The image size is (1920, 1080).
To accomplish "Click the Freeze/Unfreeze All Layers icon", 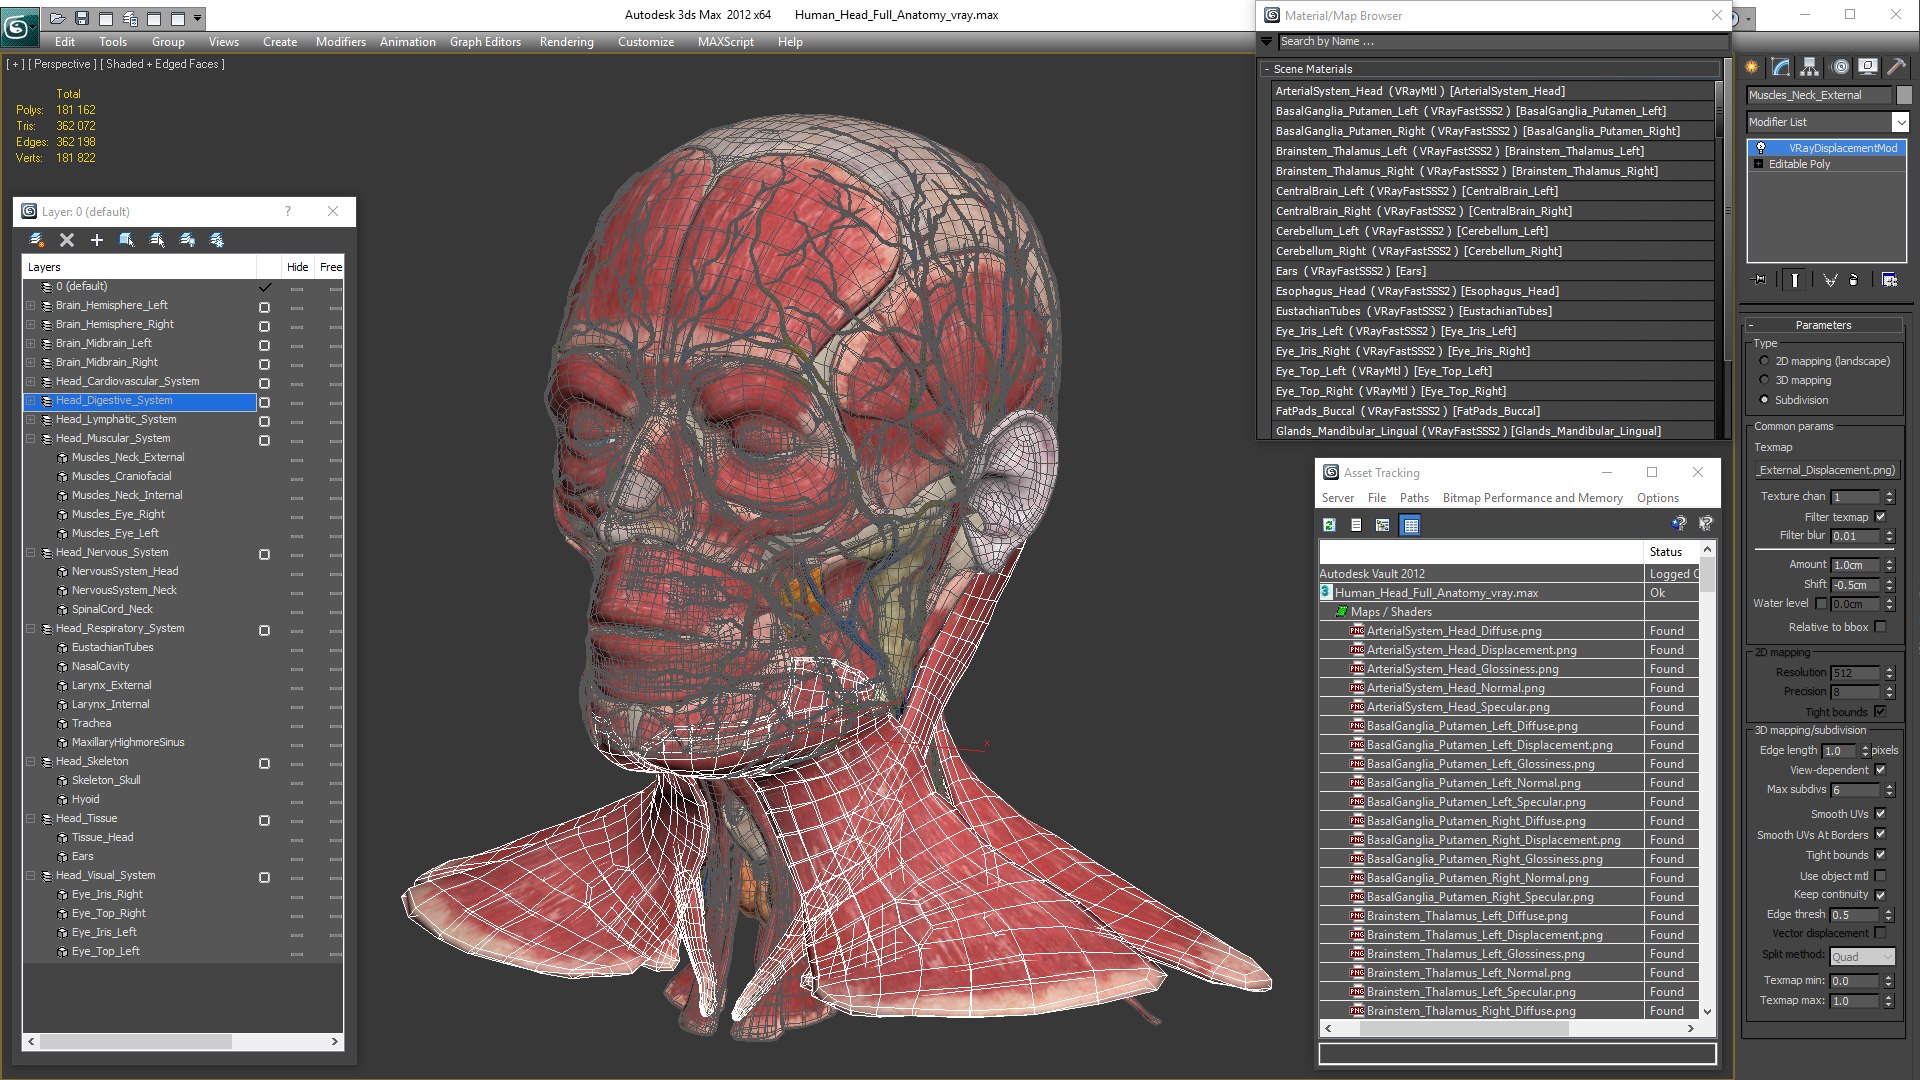I will (217, 240).
